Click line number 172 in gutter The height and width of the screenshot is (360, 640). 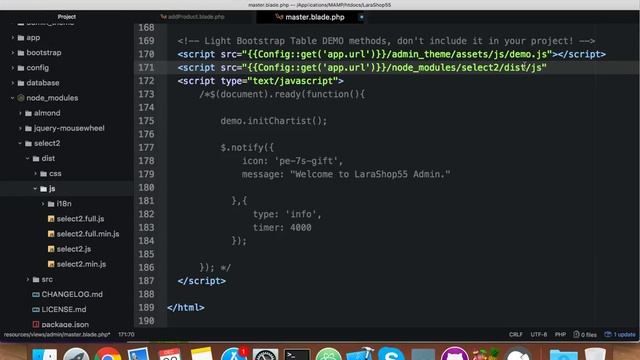tap(146, 81)
